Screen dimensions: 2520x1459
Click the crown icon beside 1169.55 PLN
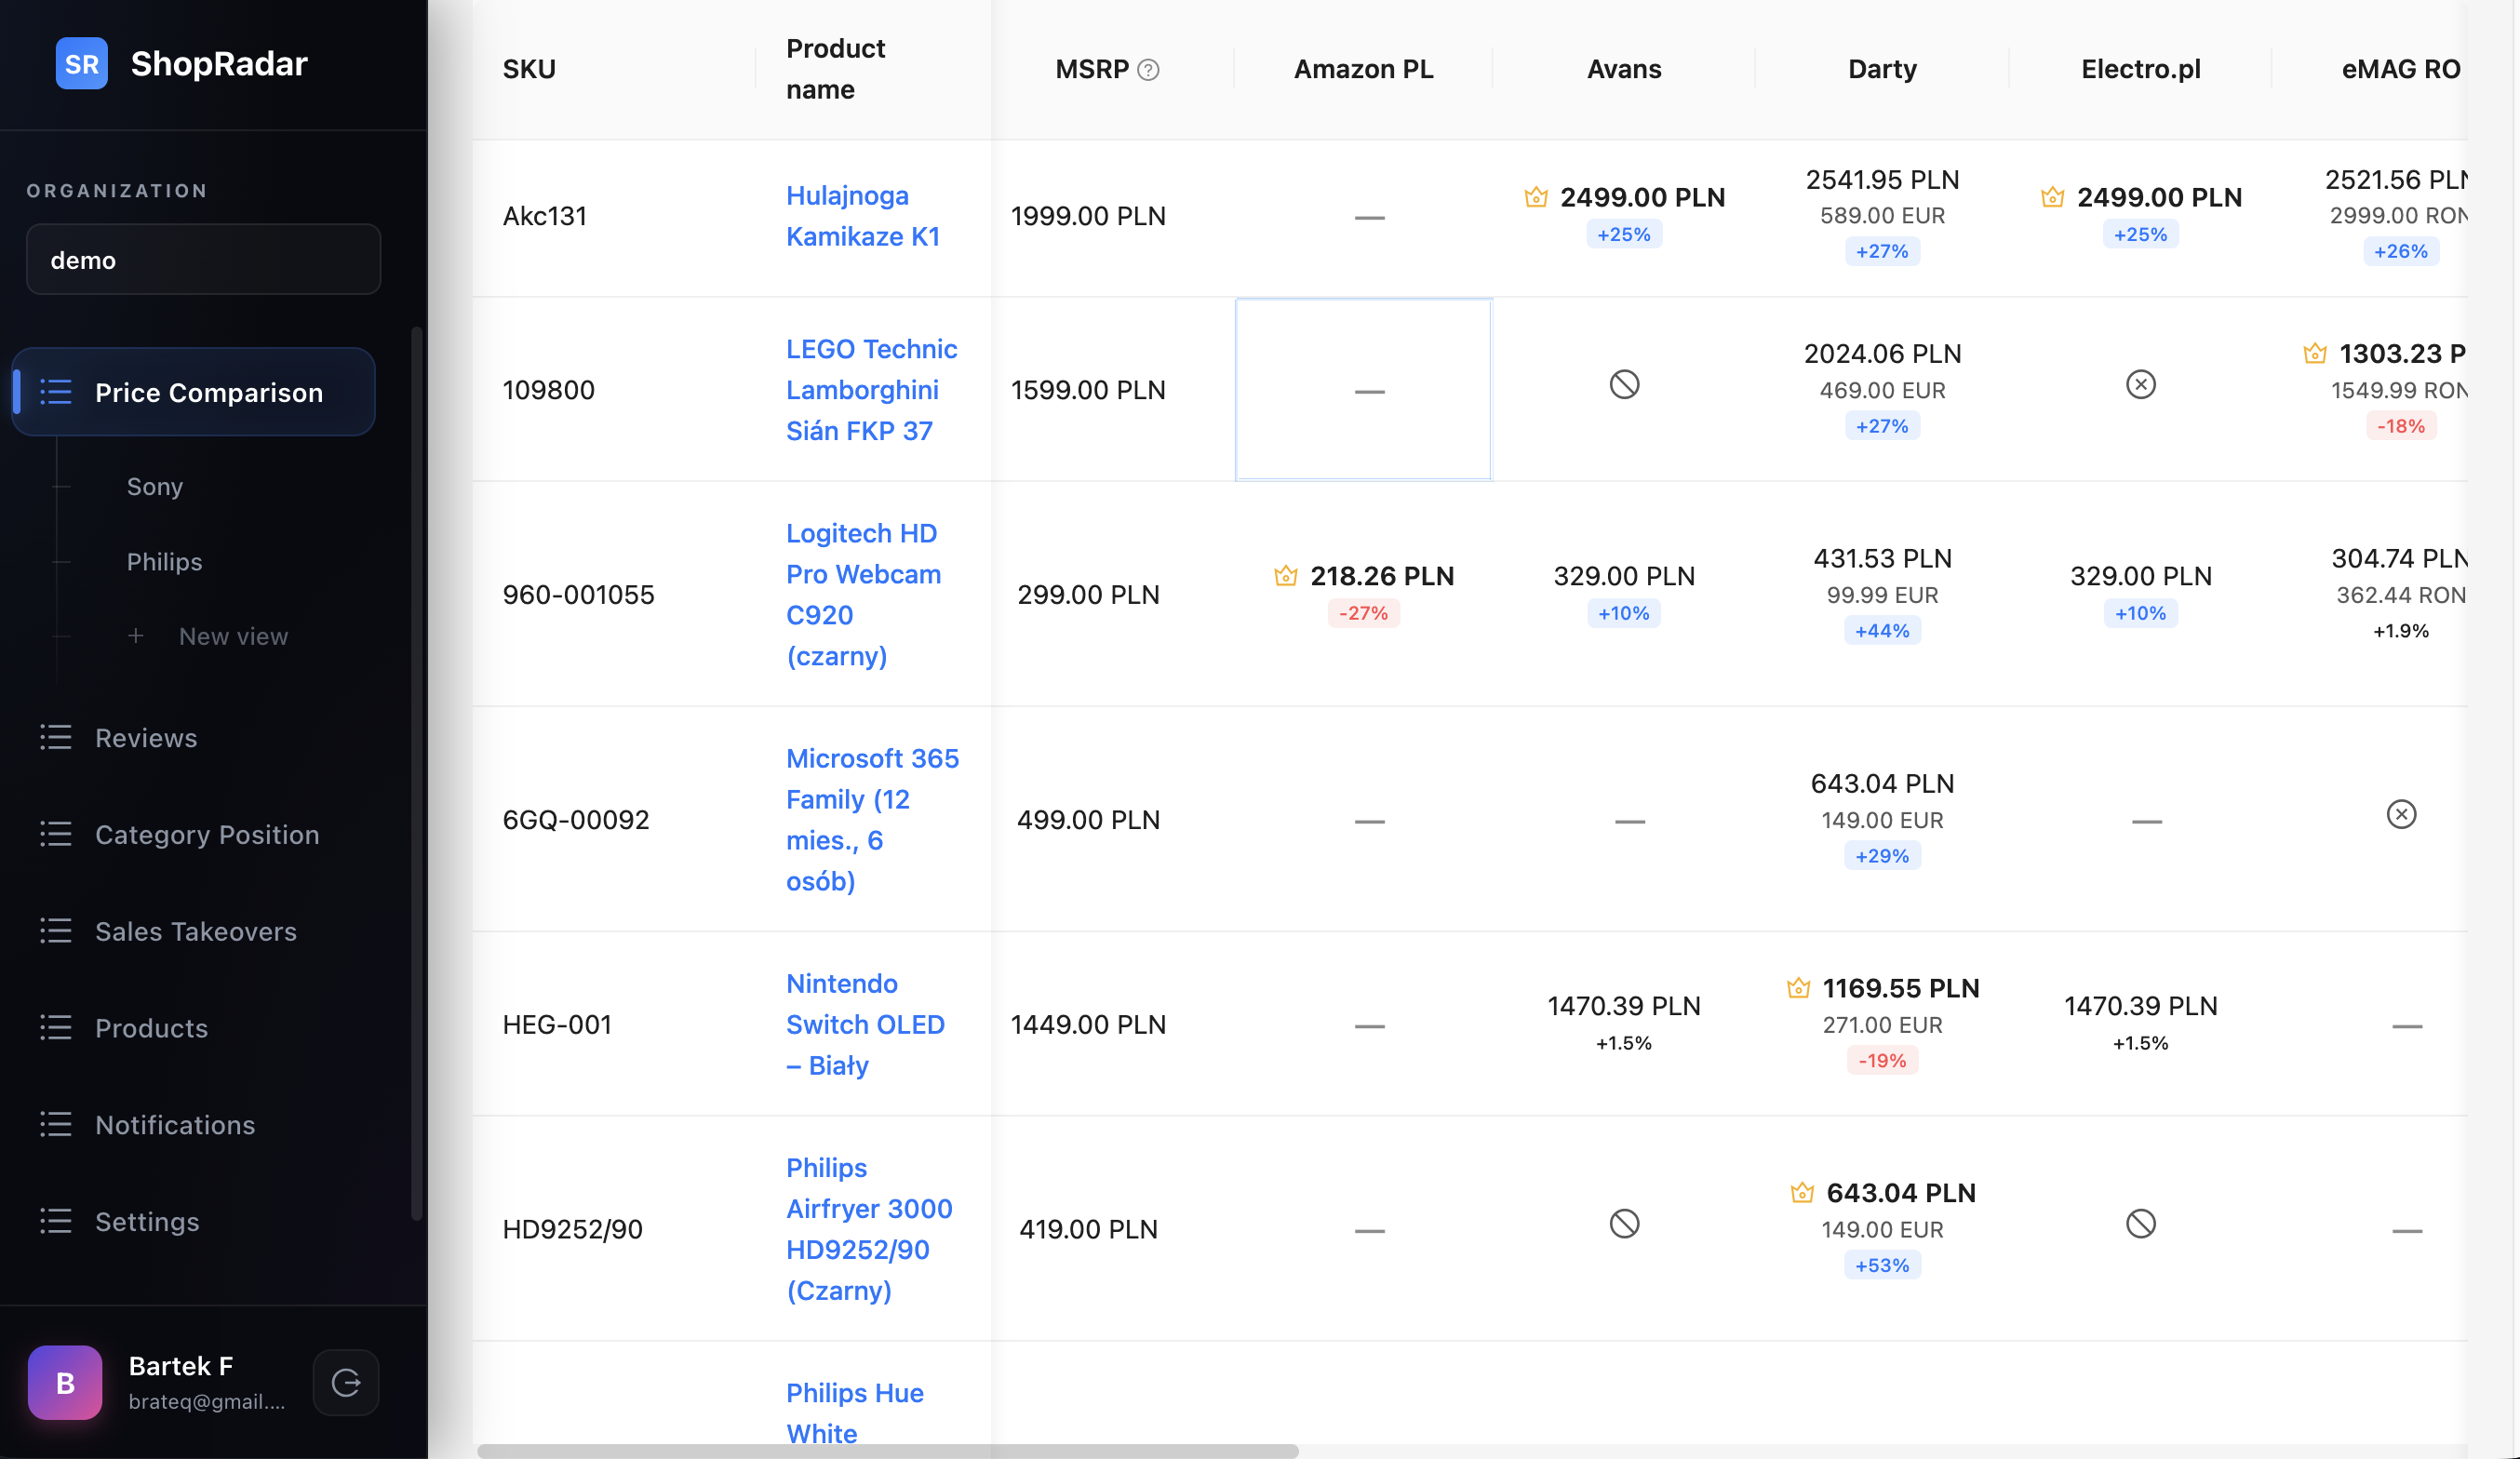pos(1798,988)
